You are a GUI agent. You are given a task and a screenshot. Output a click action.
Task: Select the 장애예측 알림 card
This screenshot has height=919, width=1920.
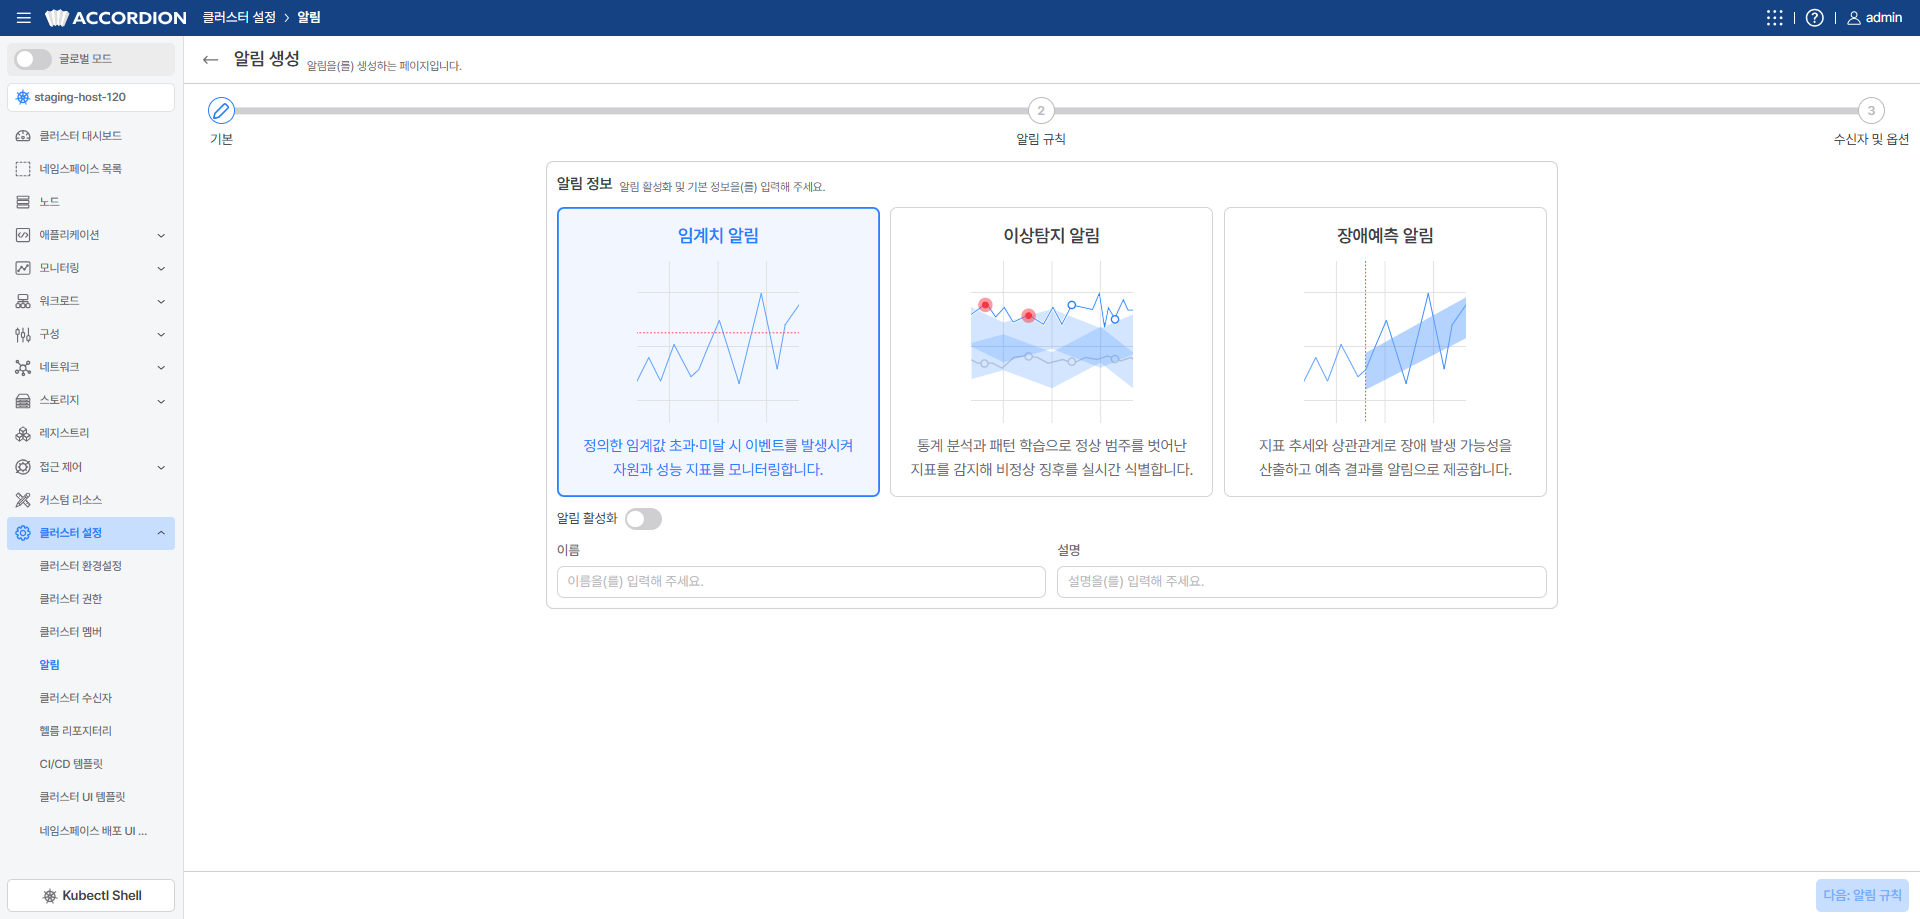(x=1385, y=352)
